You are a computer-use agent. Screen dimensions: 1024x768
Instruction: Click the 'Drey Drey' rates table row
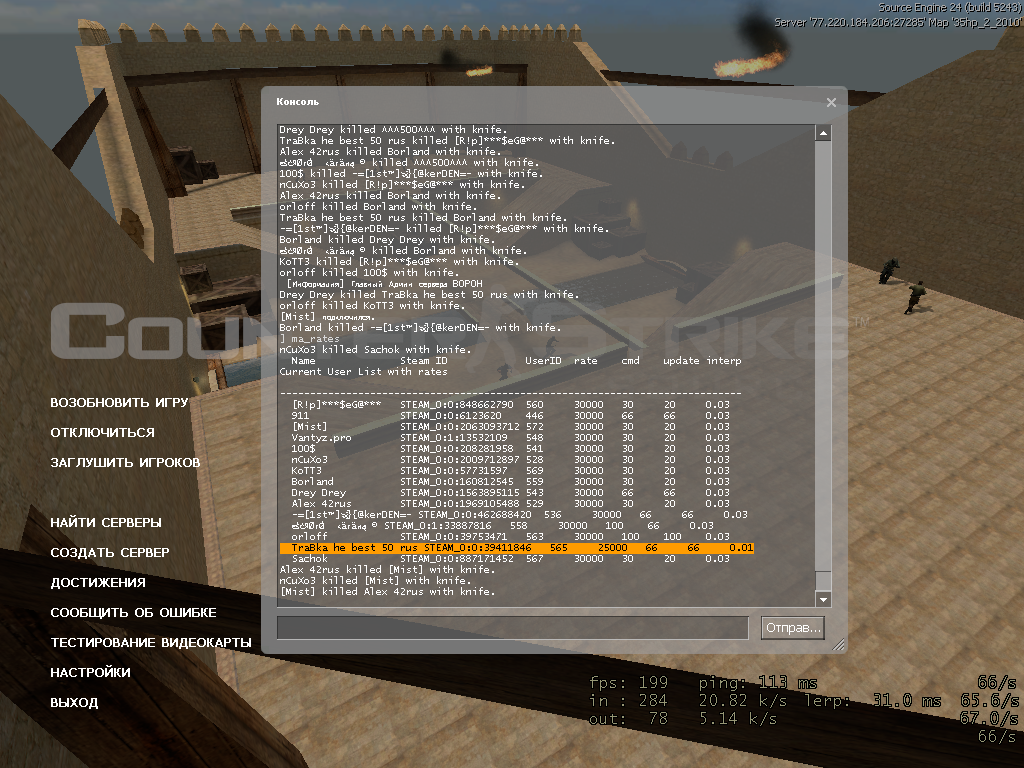[511, 493]
